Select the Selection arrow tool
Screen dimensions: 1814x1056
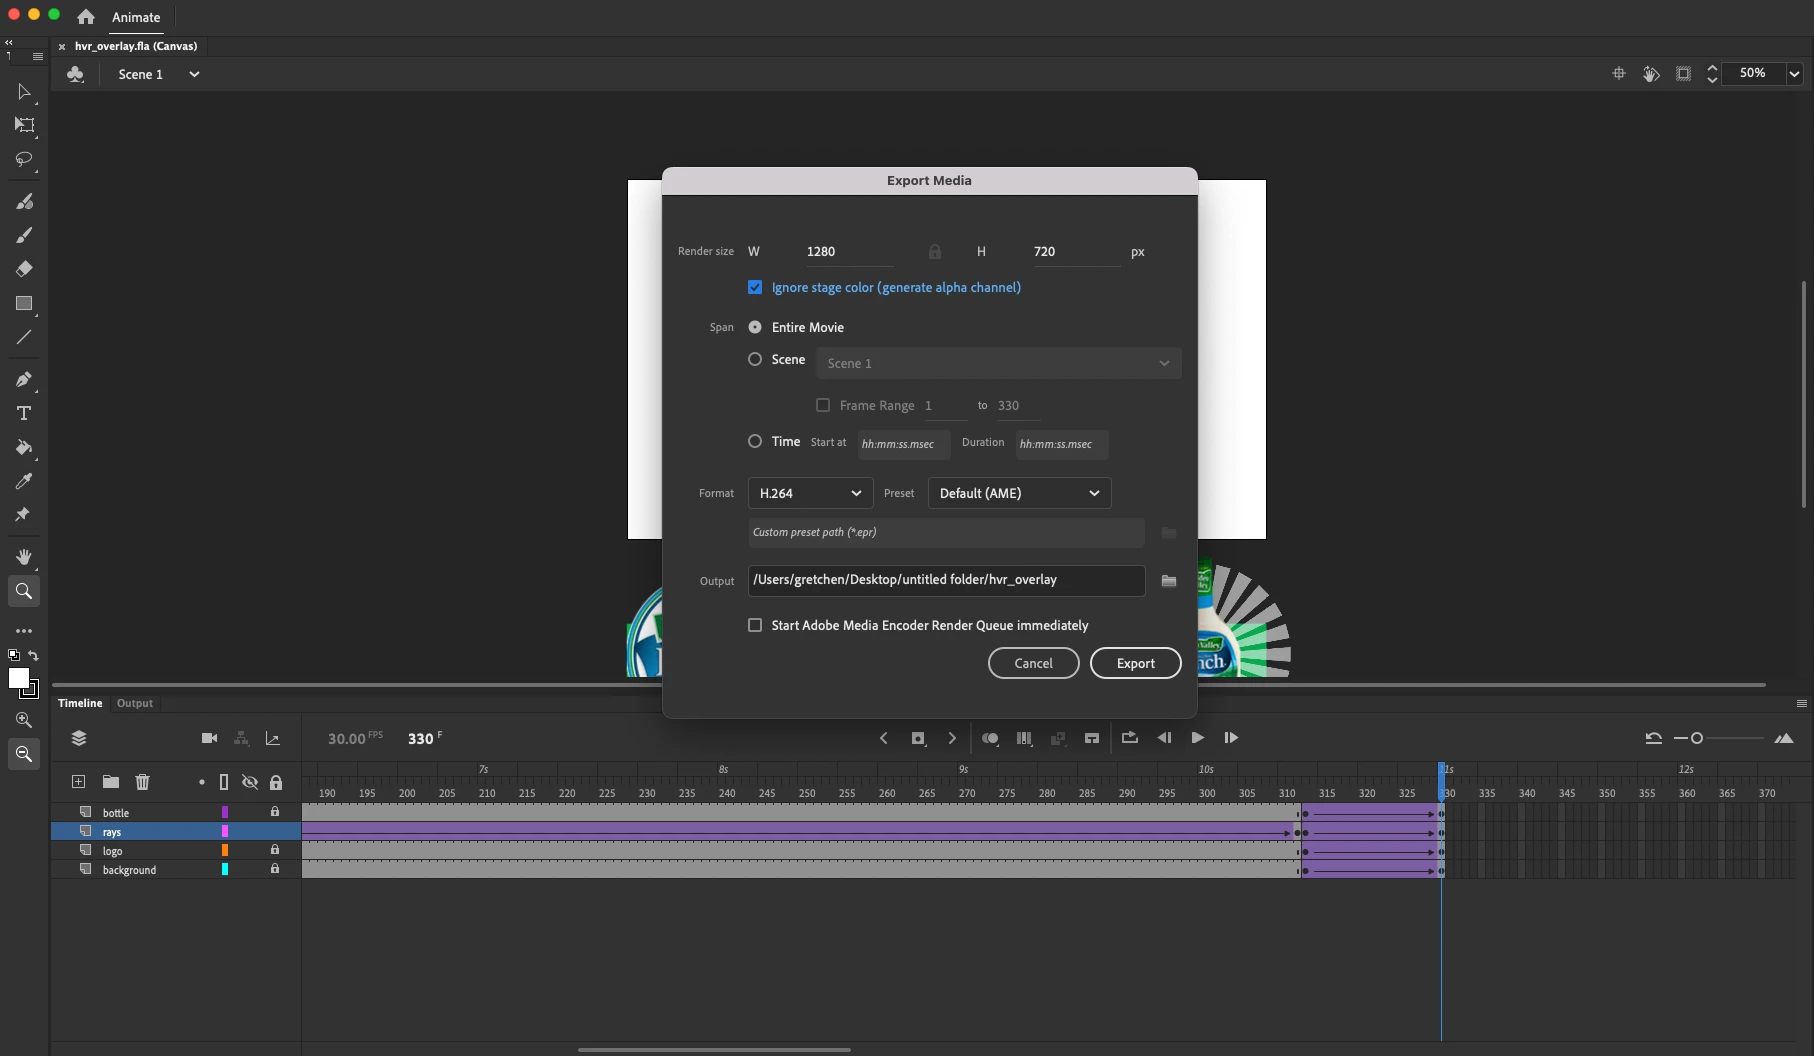click(x=24, y=92)
